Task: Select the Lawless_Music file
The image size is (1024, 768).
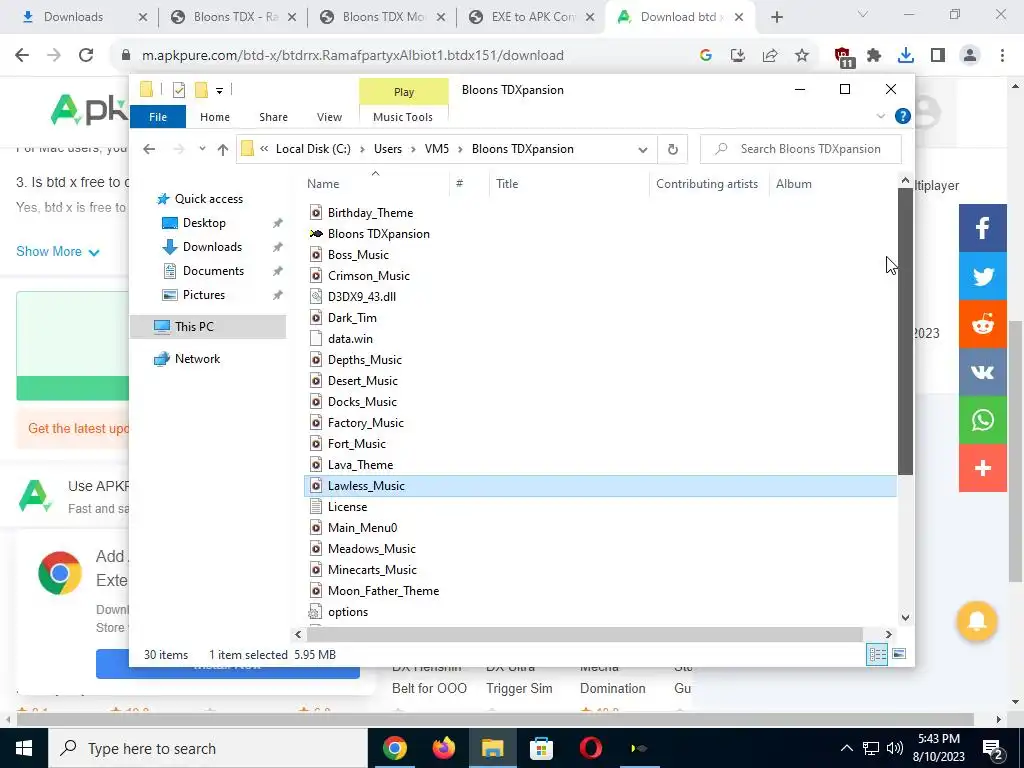Action: [x=600, y=486]
